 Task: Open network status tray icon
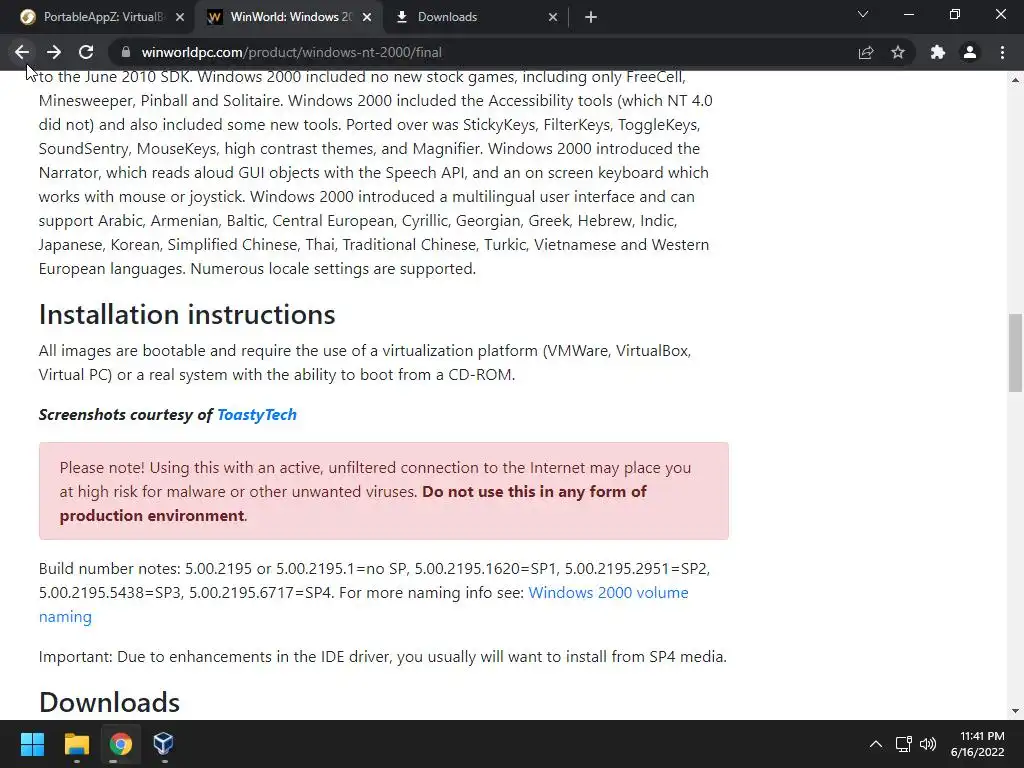pyautogui.click(x=904, y=744)
